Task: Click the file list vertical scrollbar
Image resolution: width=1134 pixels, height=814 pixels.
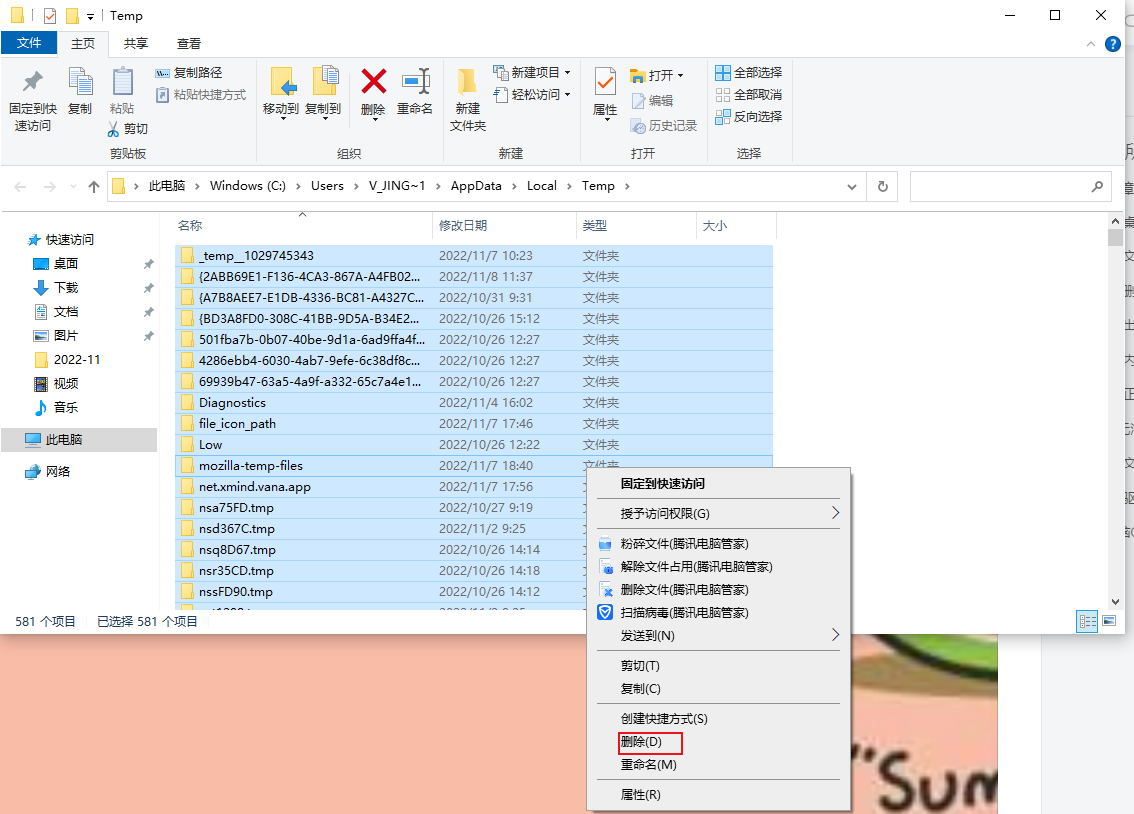Action: pos(1116,400)
